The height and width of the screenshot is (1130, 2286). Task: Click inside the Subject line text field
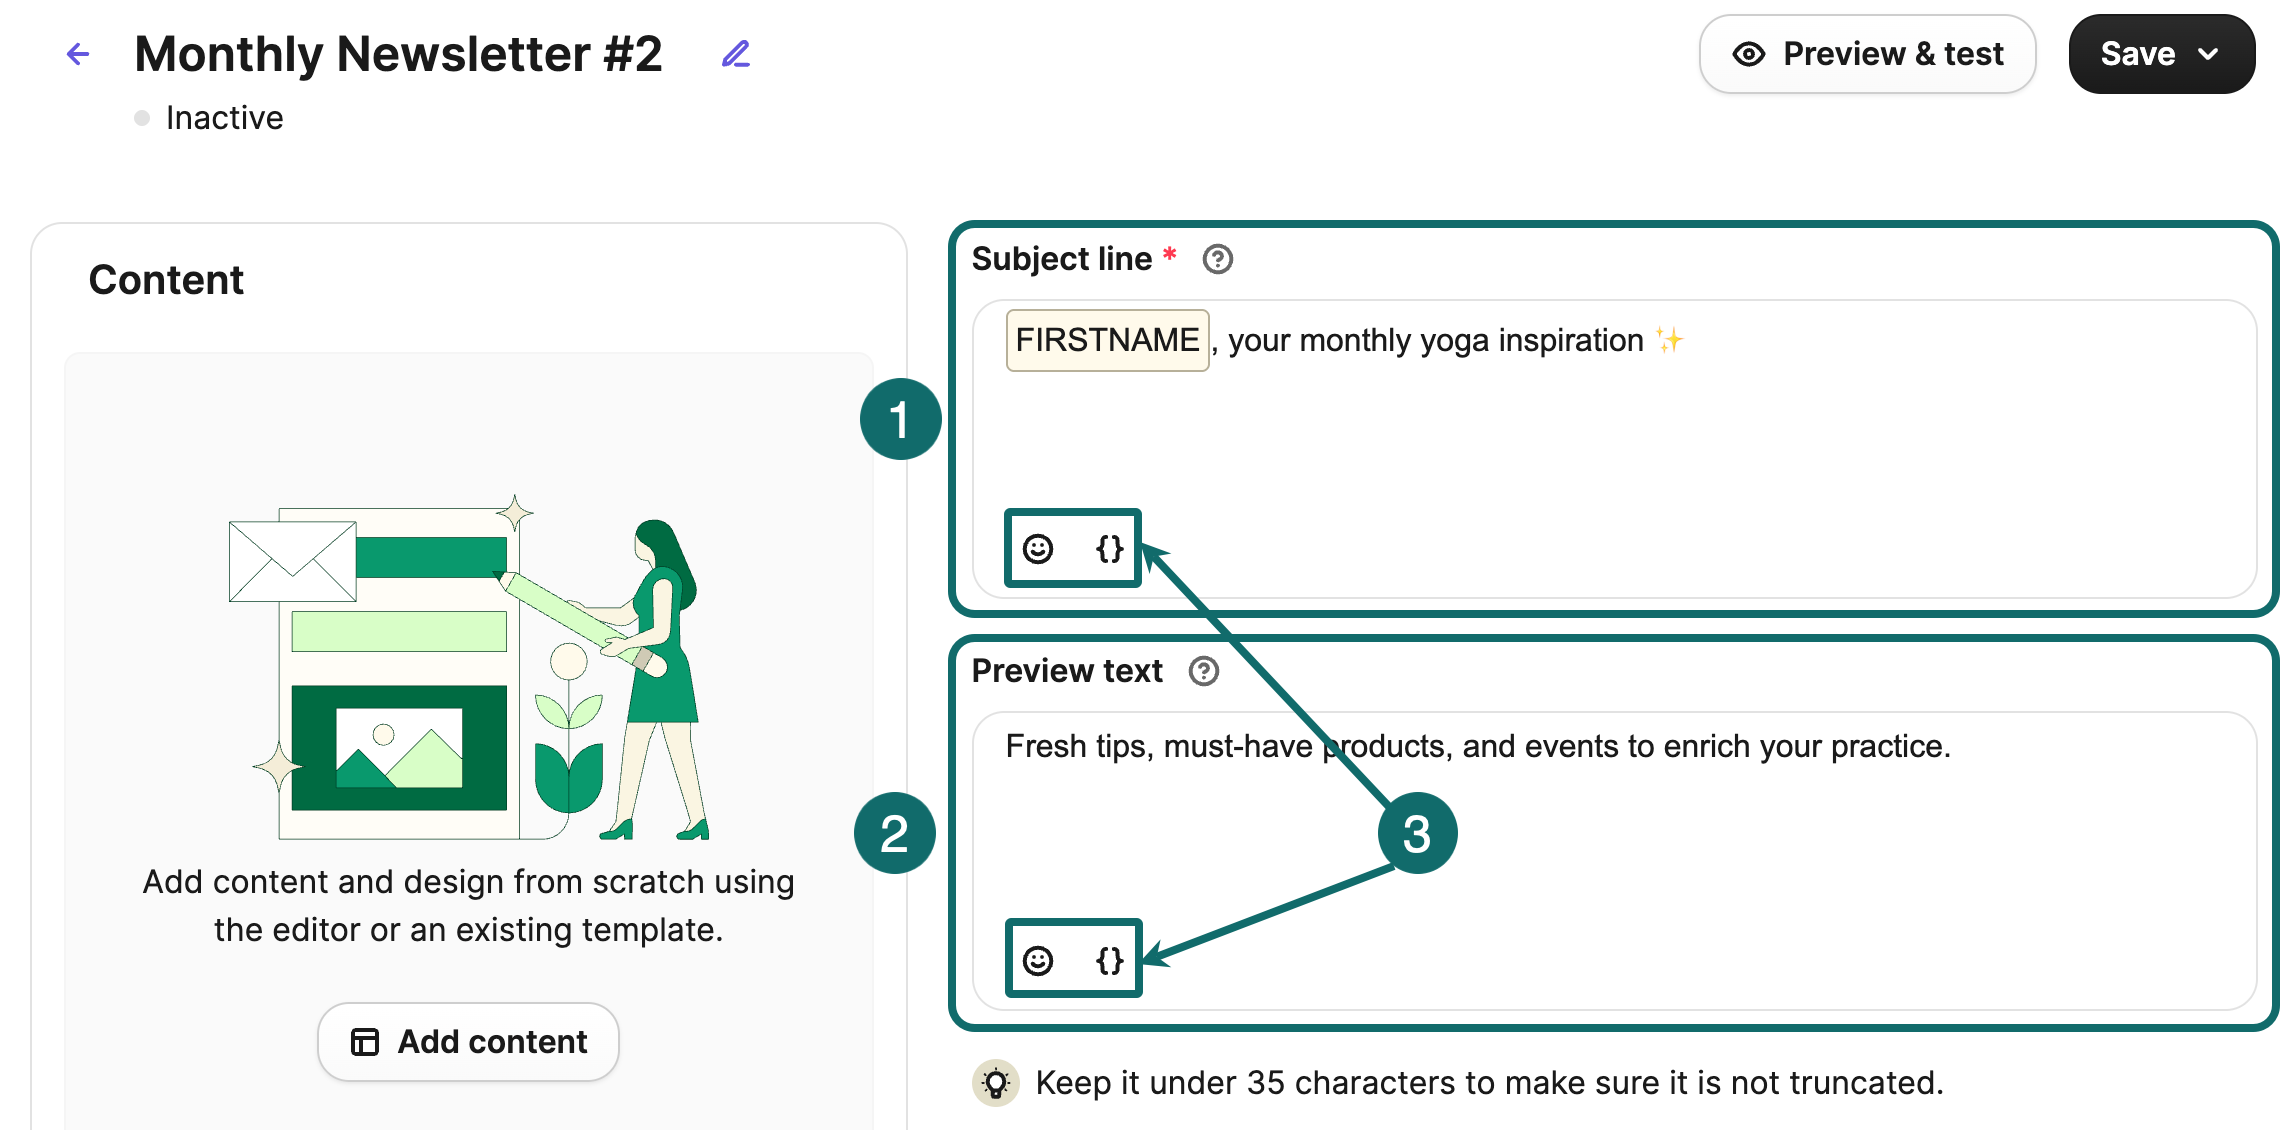1600,430
